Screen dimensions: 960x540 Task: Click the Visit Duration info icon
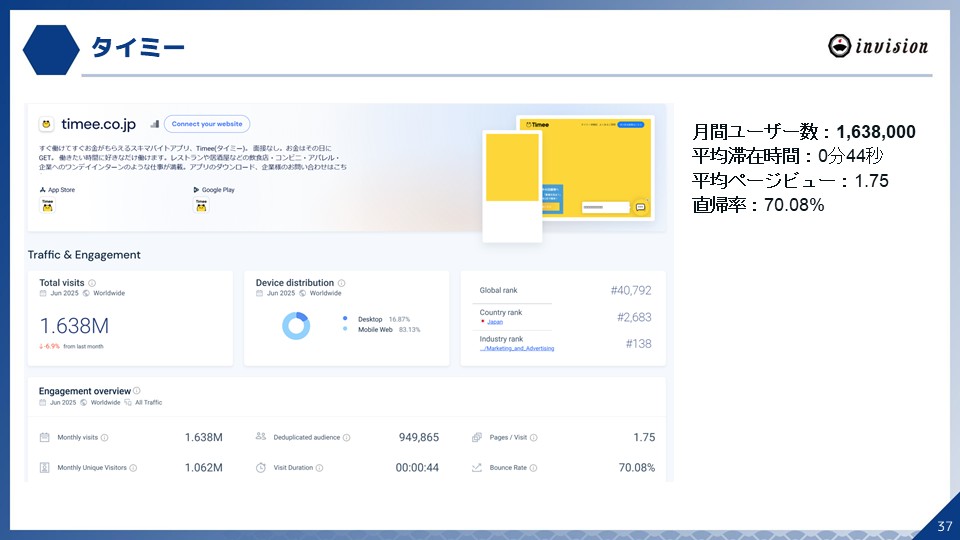pos(319,468)
